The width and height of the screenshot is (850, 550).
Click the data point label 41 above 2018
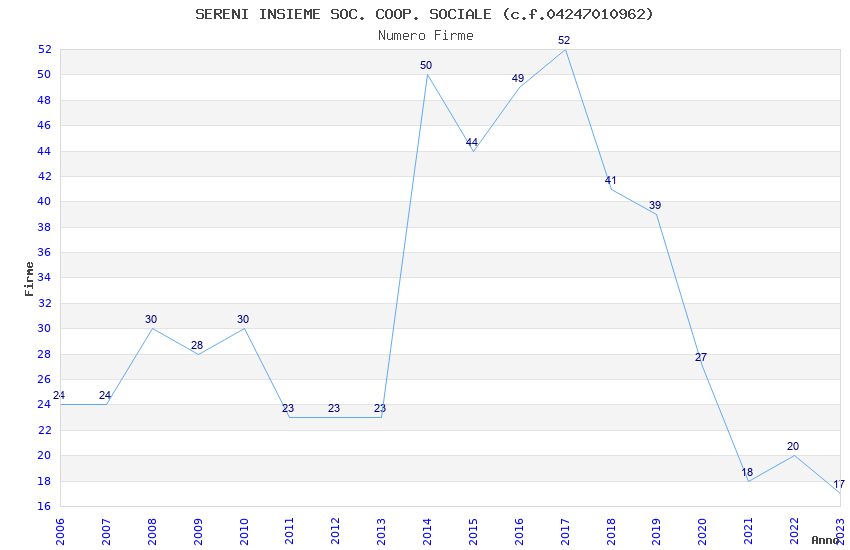point(610,180)
